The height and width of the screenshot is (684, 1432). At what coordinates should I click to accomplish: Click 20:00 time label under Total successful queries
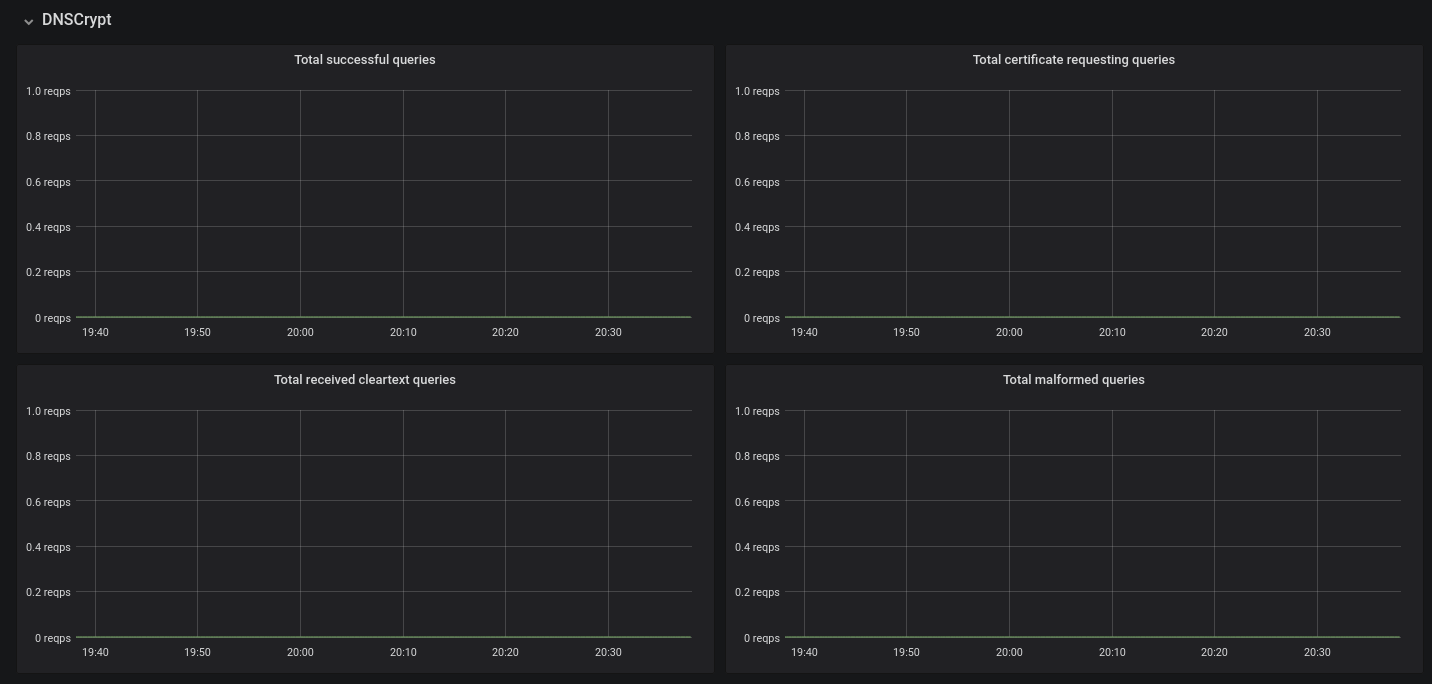pos(300,333)
